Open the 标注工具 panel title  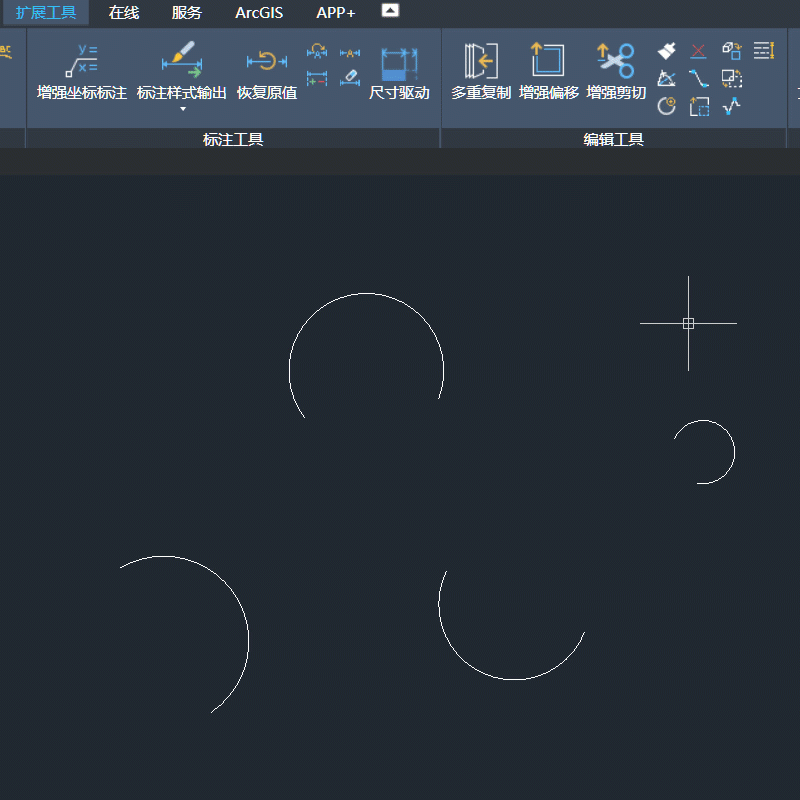click(233, 140)
